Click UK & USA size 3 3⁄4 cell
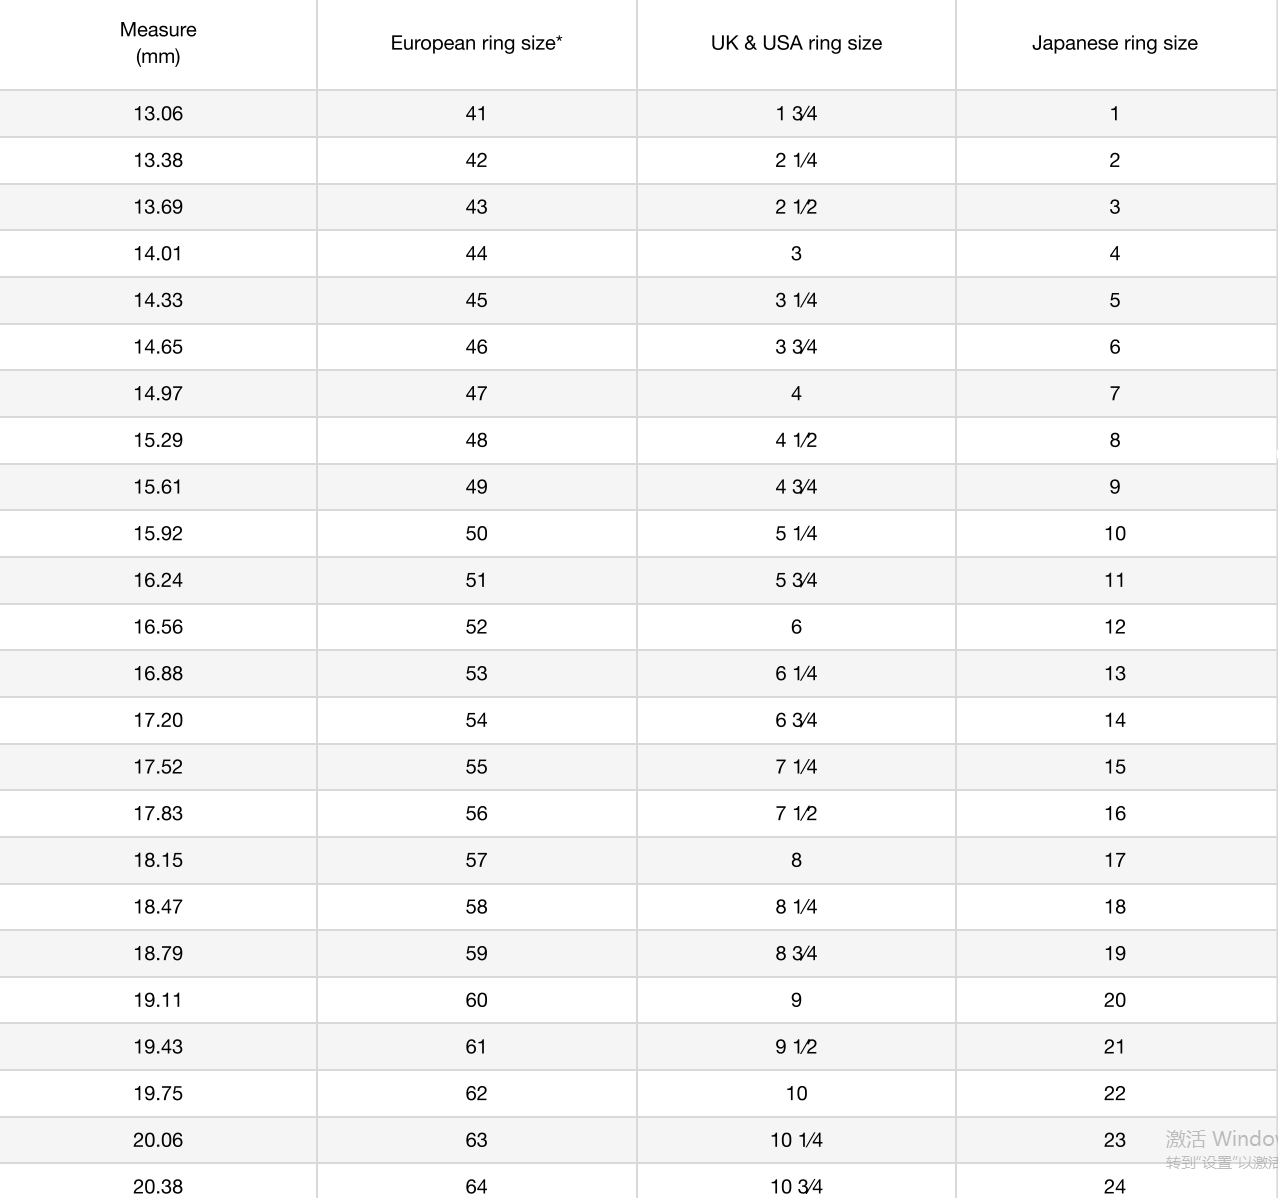The image size is (1278, 1198). point(796,347)
